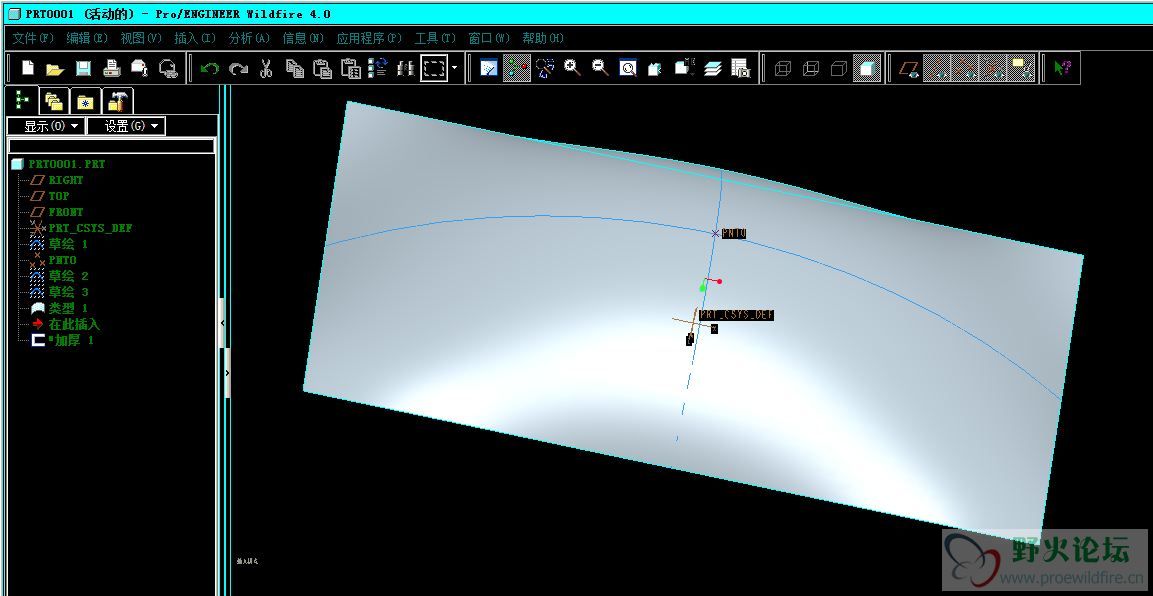Switch to Hidden Line display
1153x596 pixels.
coord(811,68)
